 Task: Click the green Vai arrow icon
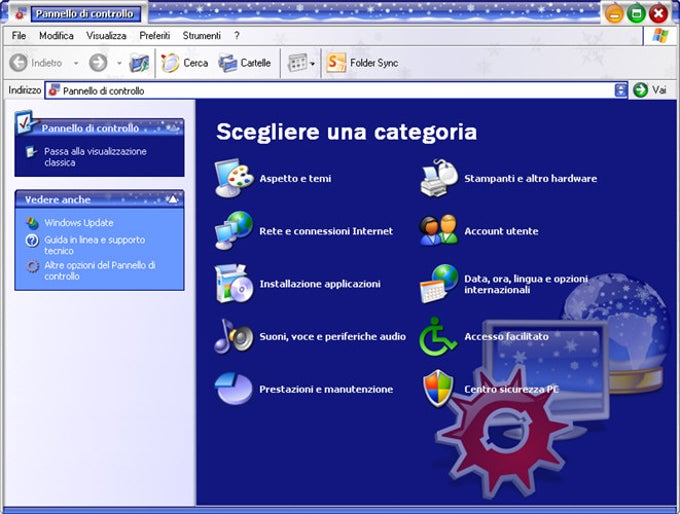pyautogui.click(x=641, y=90)
